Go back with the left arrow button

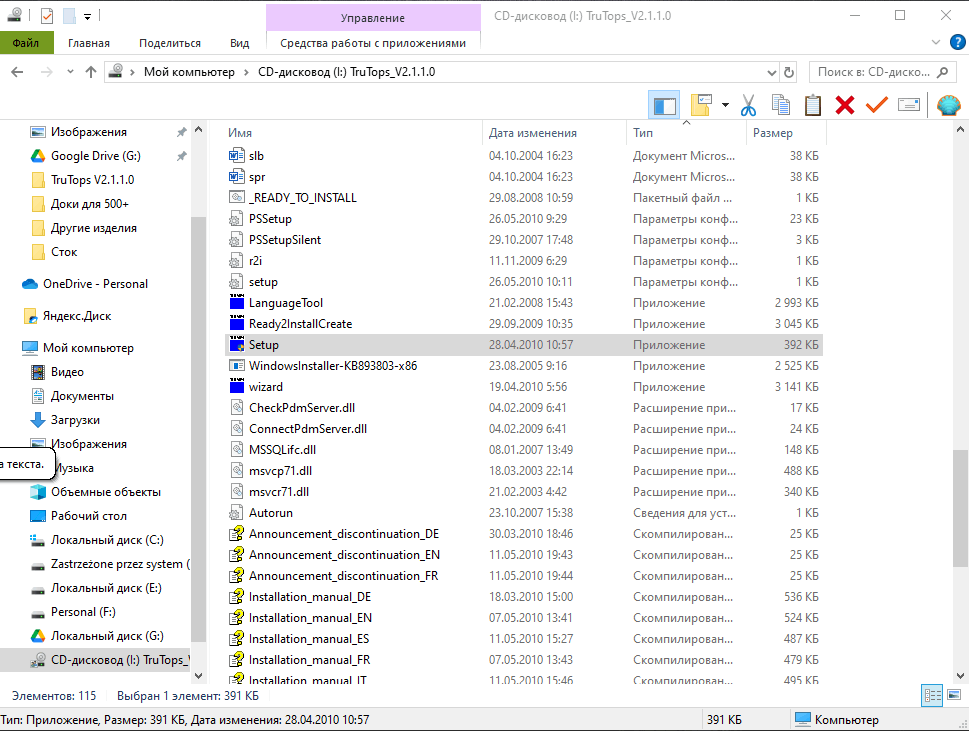tap(17, 72)
